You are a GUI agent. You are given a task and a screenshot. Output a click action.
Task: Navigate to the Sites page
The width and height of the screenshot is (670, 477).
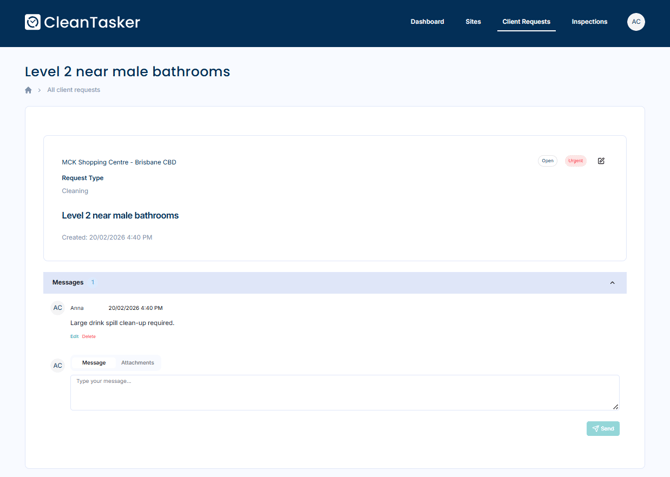(x=473, y=22)
